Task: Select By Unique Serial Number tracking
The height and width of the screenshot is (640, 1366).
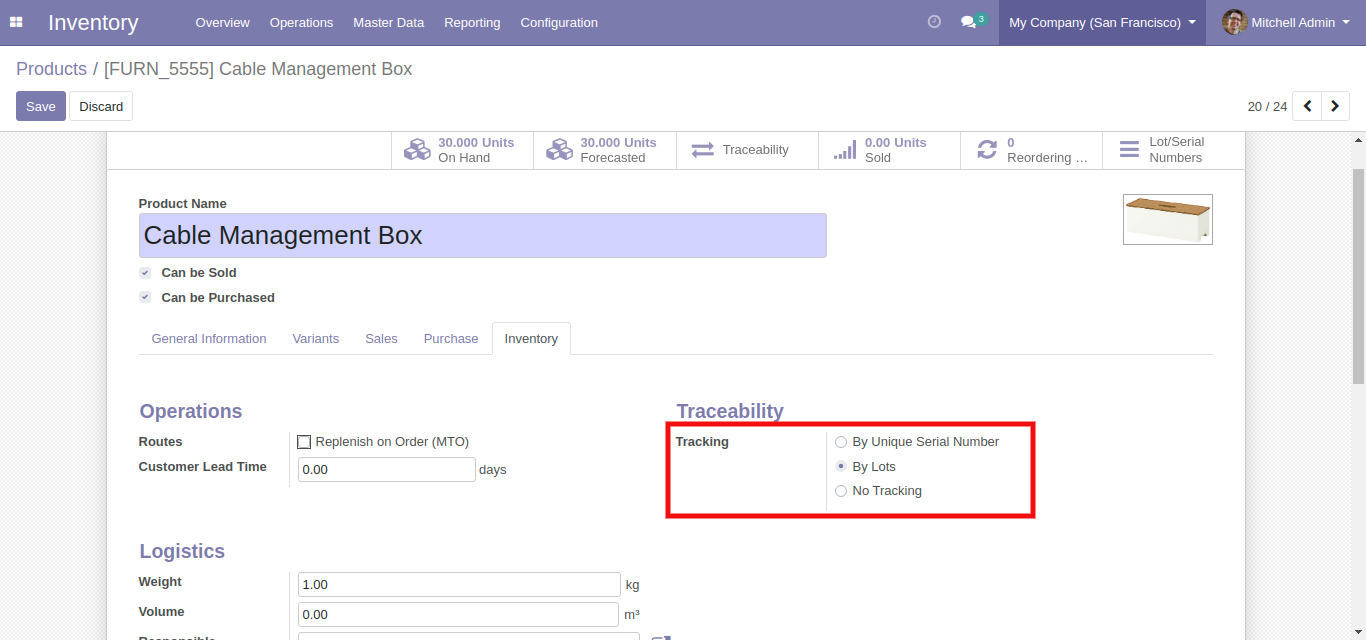Action: (x=841, y=442)
